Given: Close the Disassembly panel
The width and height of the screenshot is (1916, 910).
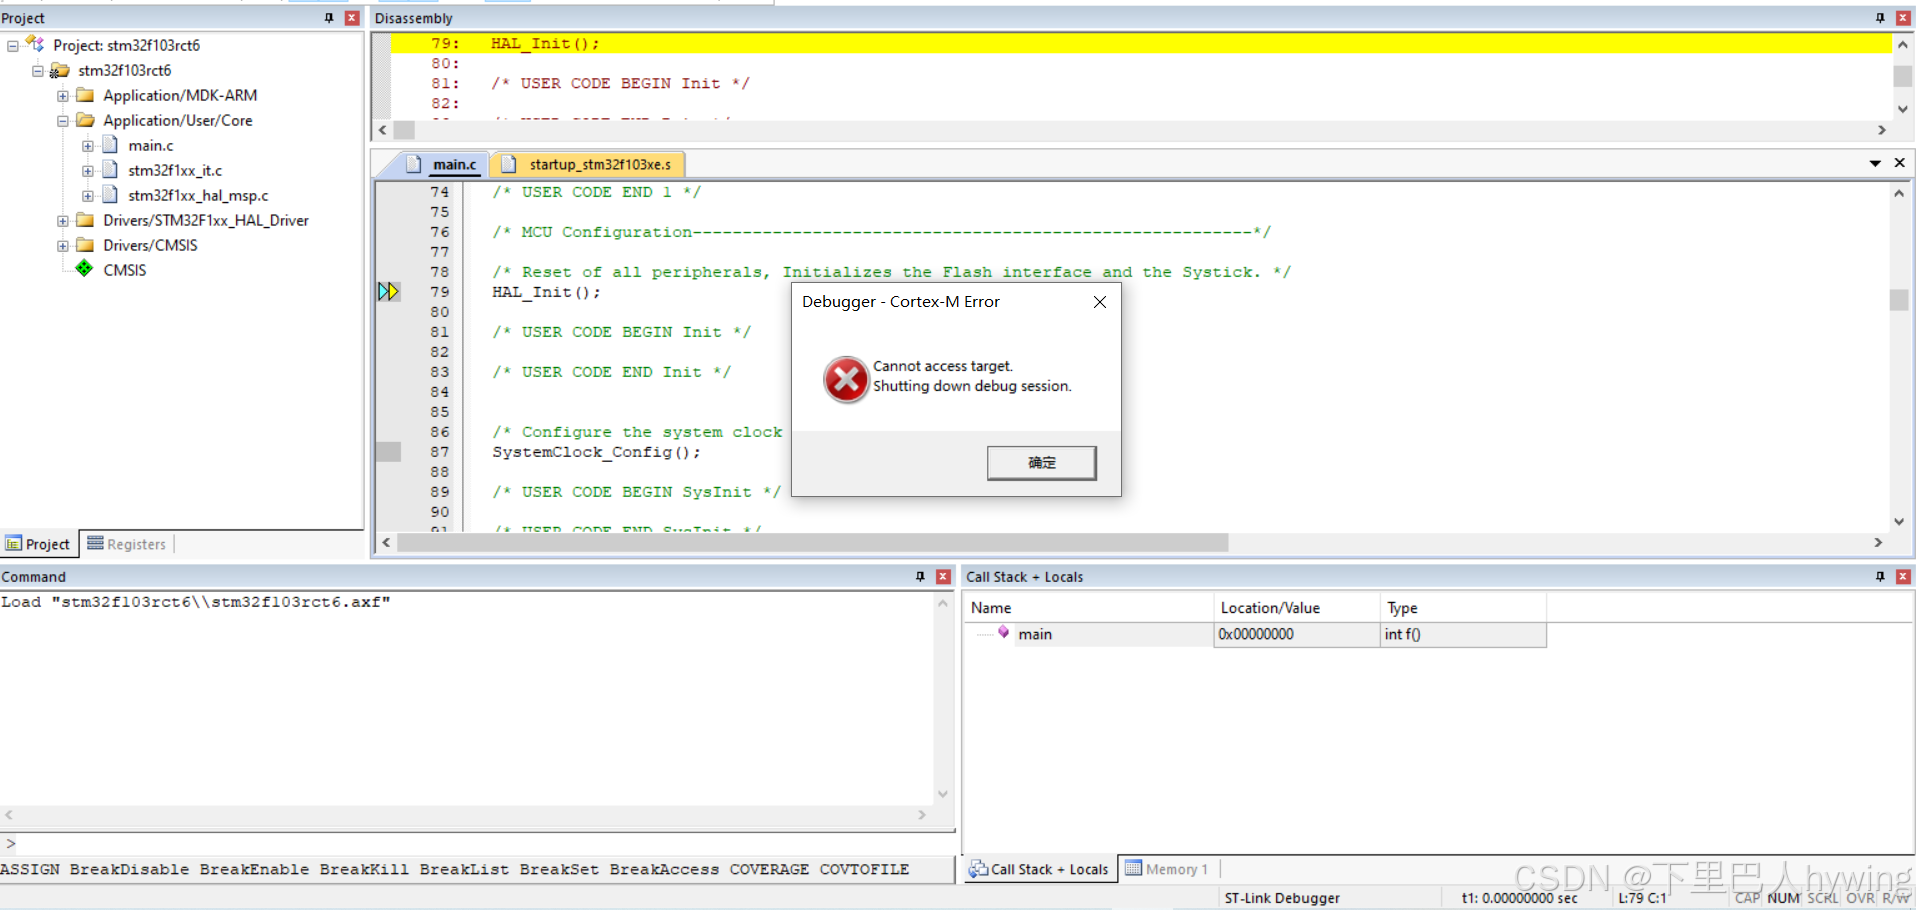Looking at the screenshot, I should pyautogui.click(x=1903, y=18).
